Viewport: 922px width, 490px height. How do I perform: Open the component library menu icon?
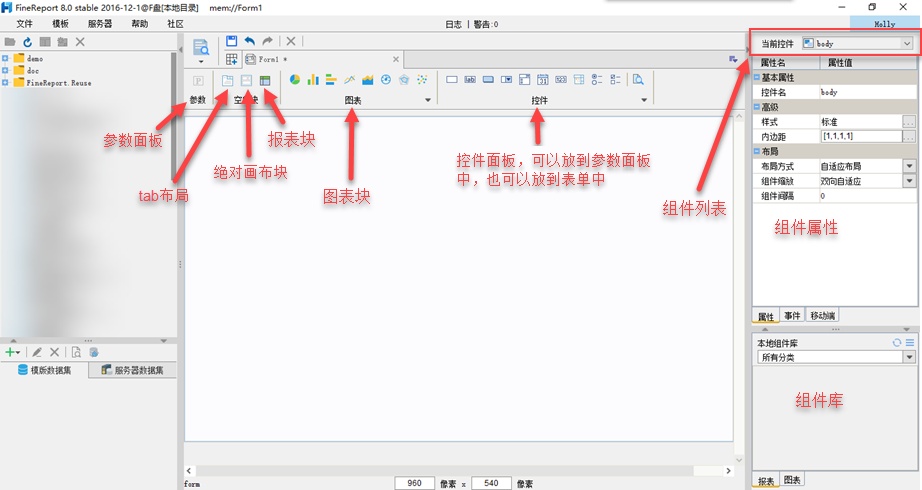[910, 342]
